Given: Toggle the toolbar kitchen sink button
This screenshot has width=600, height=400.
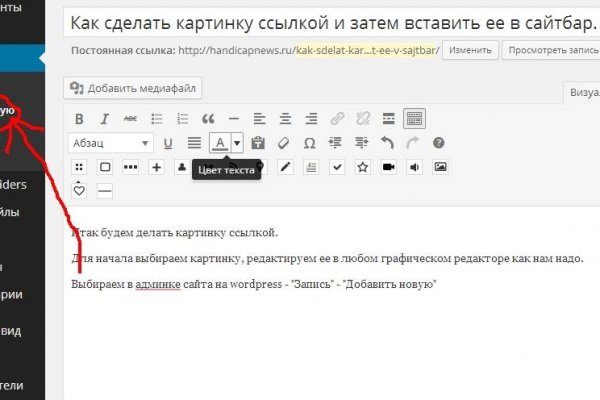Looking at the screenshot, I should point(414,119).
